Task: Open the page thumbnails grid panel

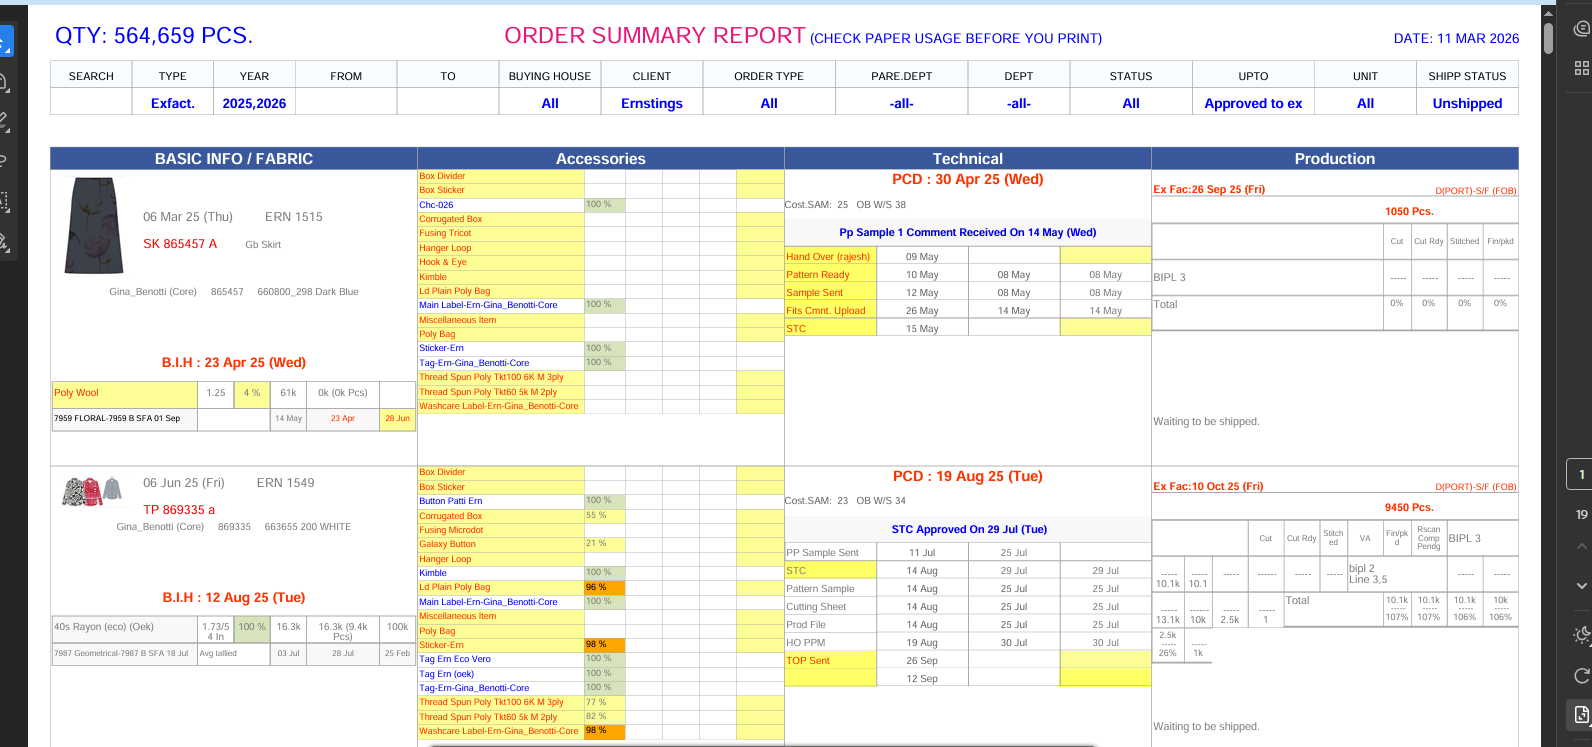Action: pyautogui.click(x=1582, y=68)
